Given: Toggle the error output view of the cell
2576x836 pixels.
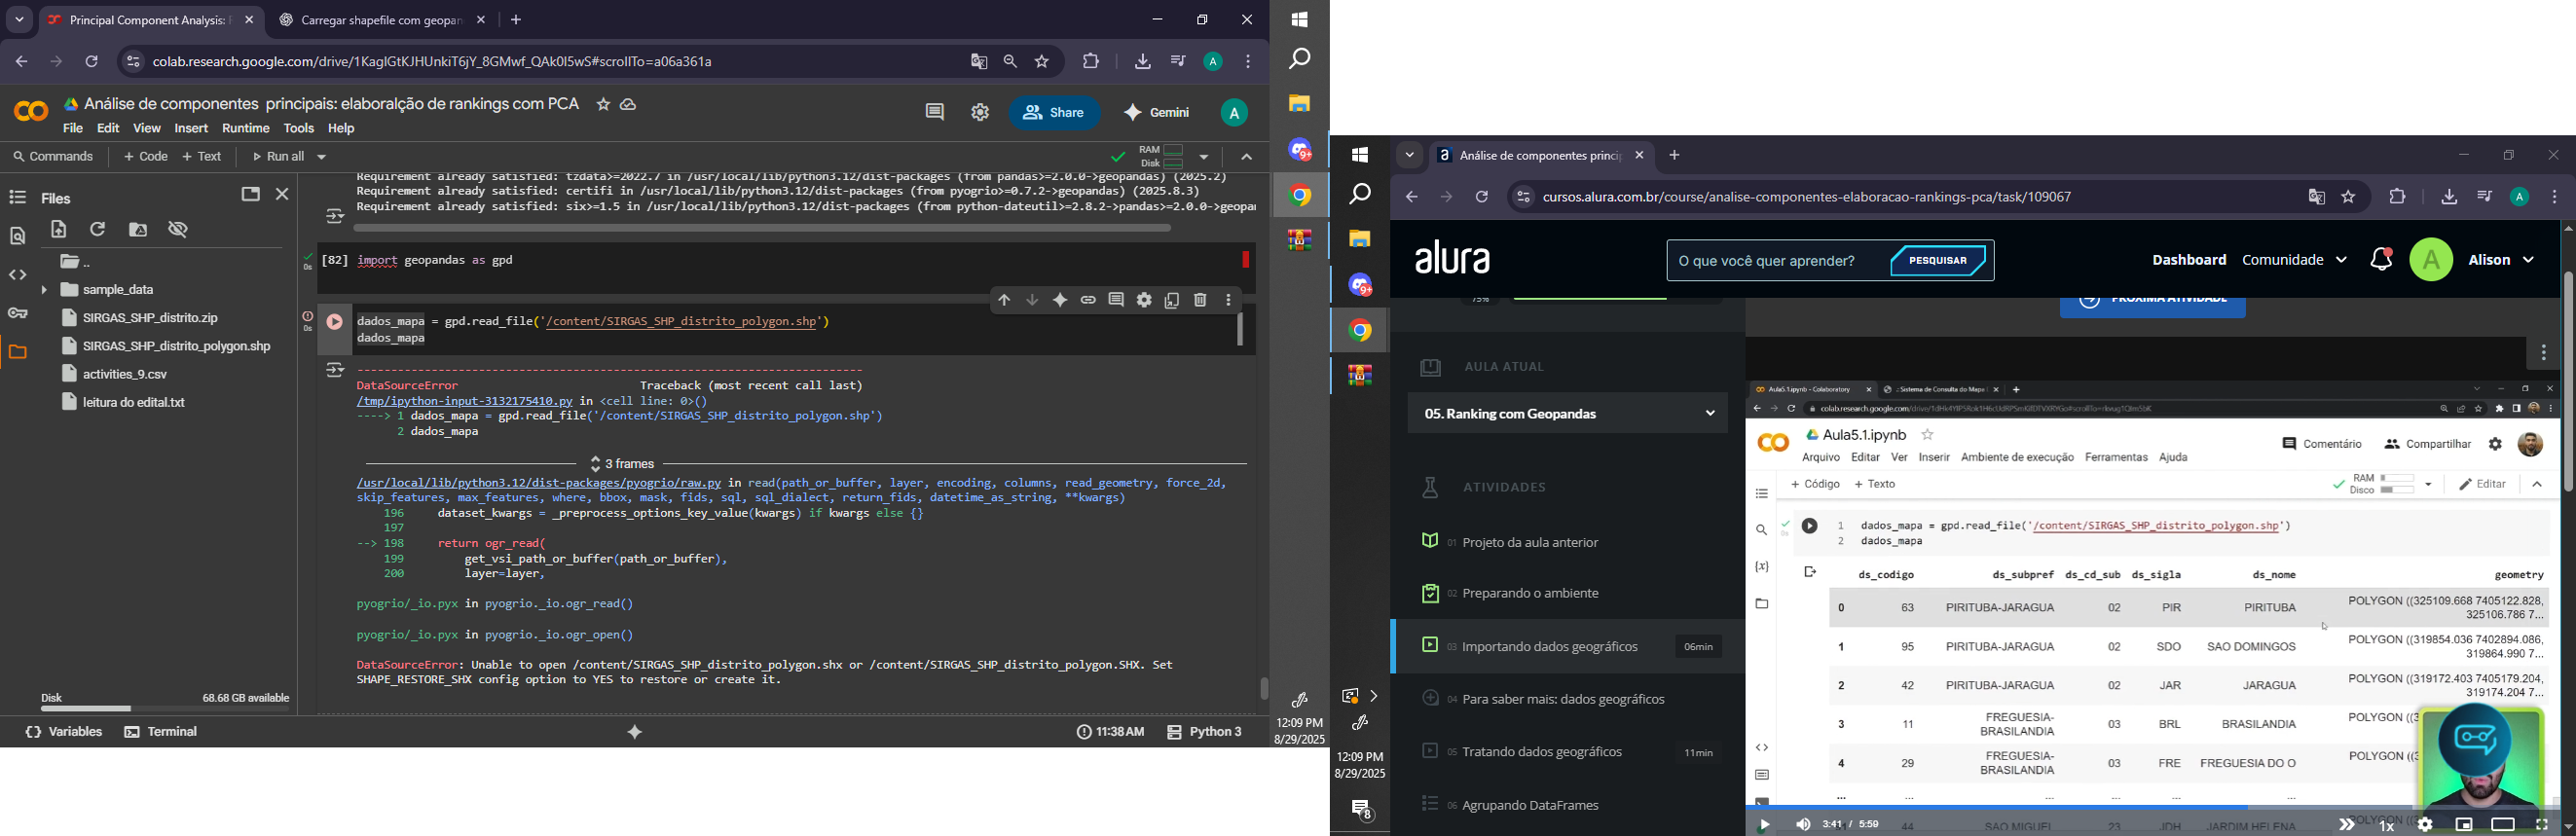Looking at the screenshot, I should pos(335,371).
